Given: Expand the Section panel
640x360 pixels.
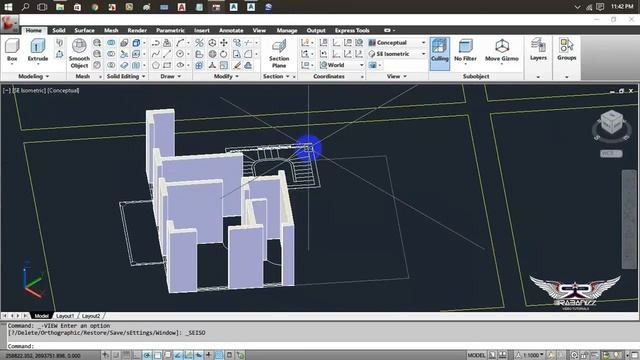Looking at the screenshot, I should click(276, 76).
